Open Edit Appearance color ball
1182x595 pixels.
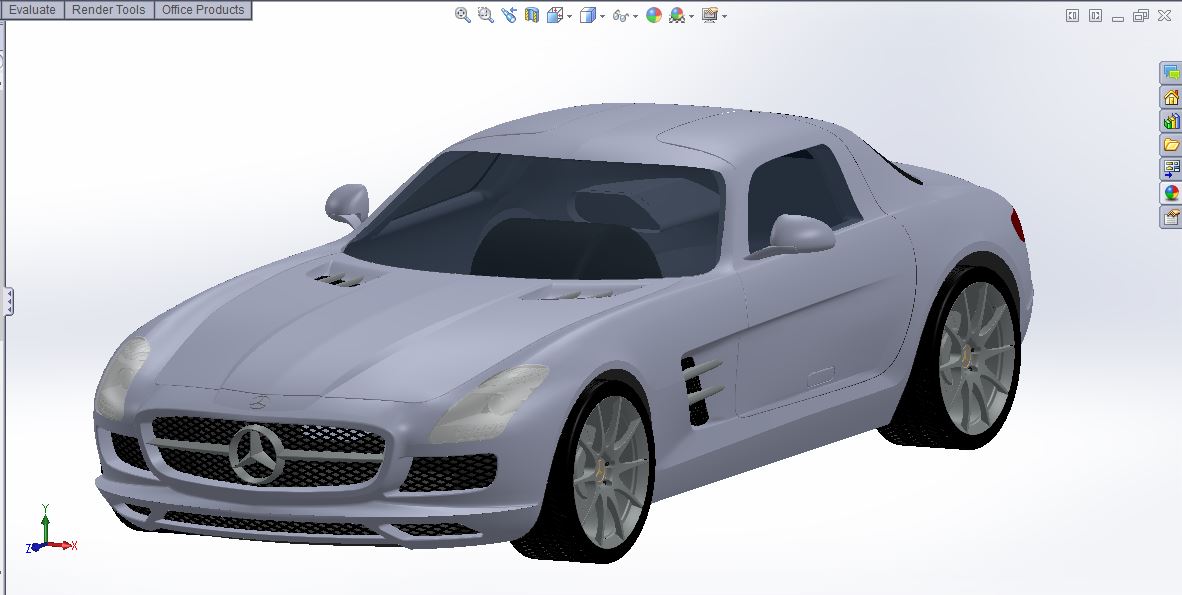click(x=654, y=15)
